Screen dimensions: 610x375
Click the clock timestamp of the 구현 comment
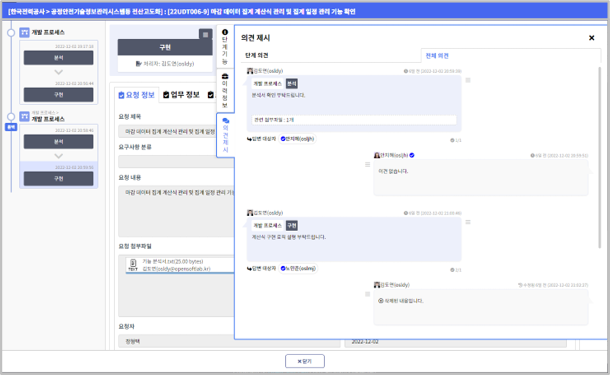[x=432, y=213]
